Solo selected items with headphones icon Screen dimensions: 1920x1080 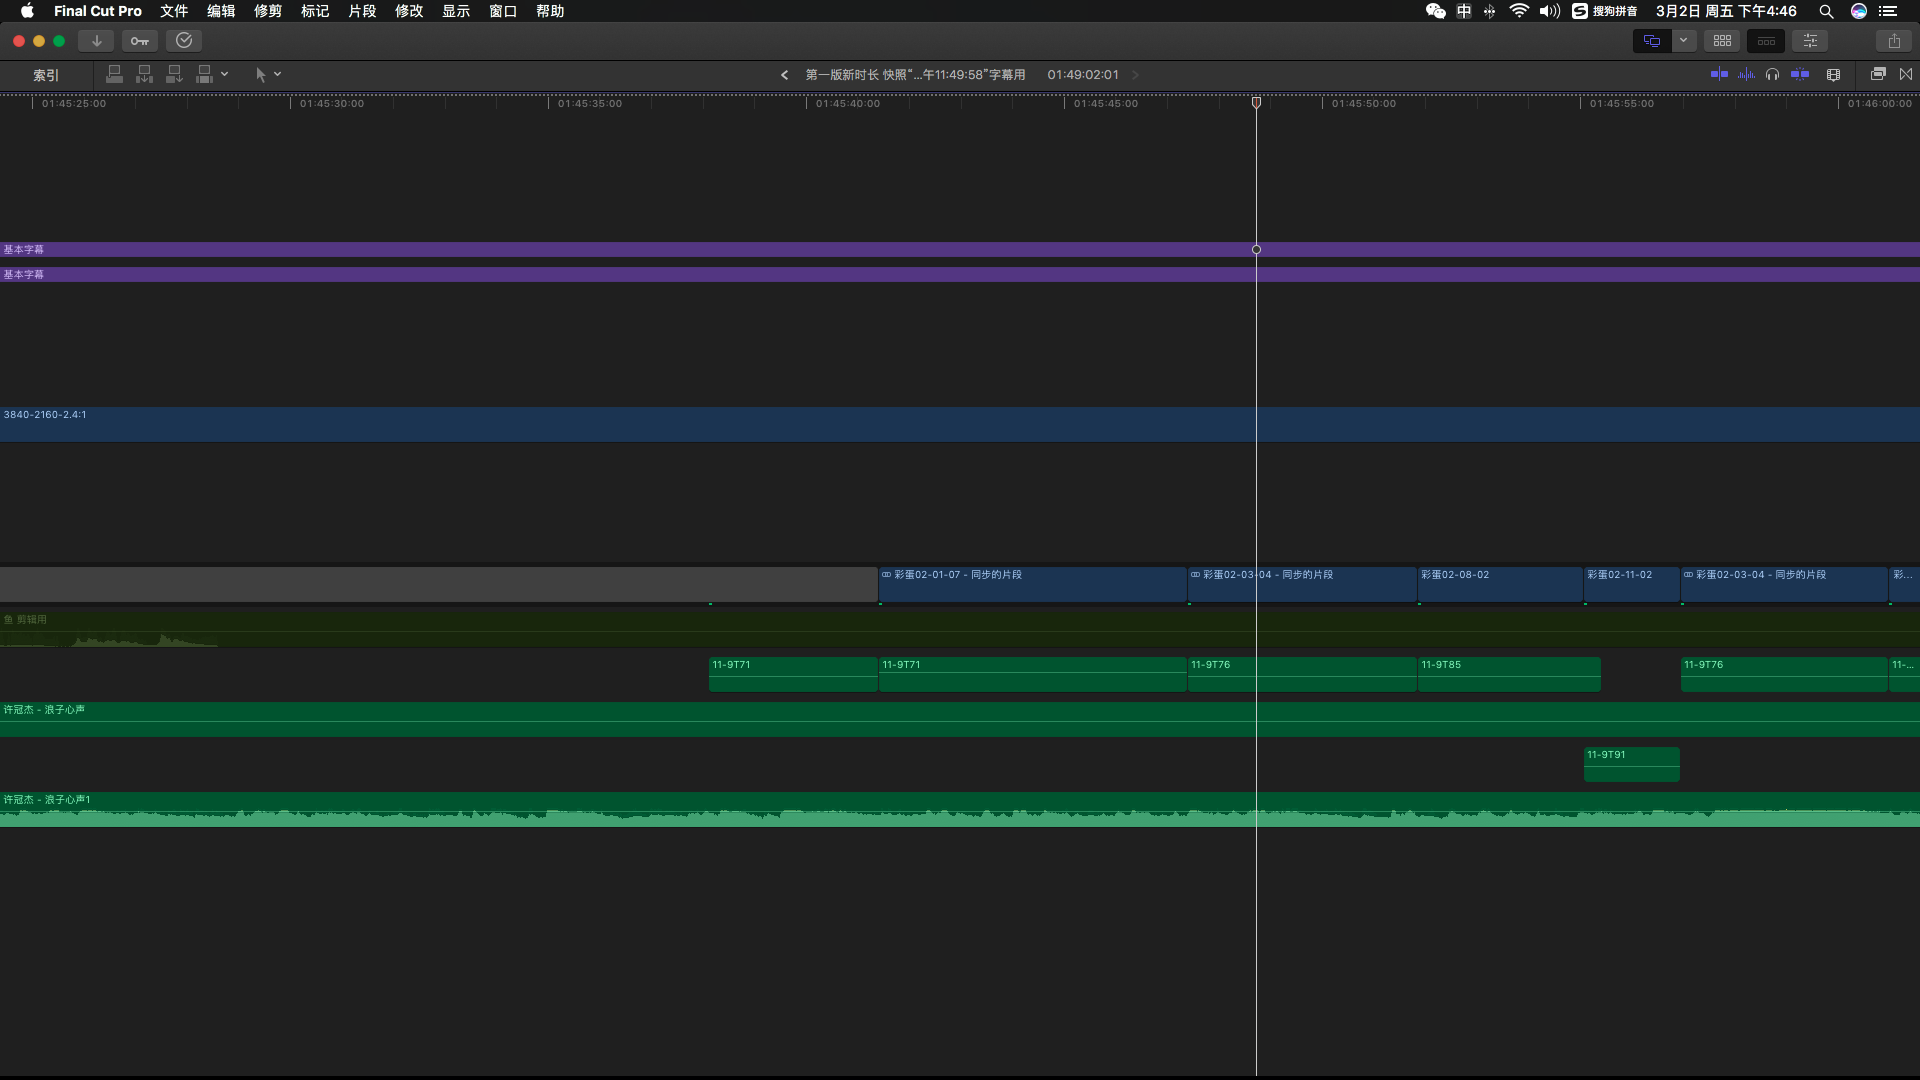click(x=1772, y=74)
